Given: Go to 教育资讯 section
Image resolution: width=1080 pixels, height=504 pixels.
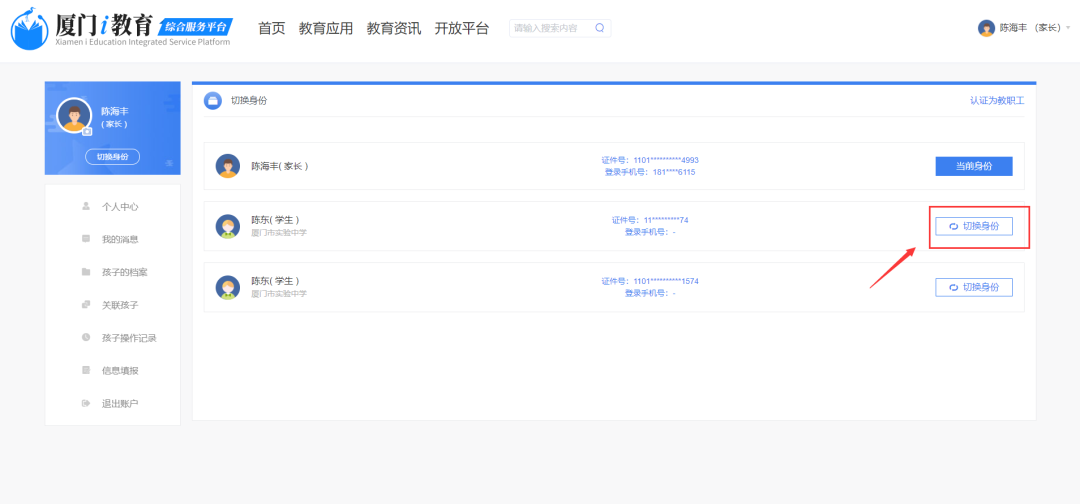Looking at the screenshot, I should (x=393, y=28).
